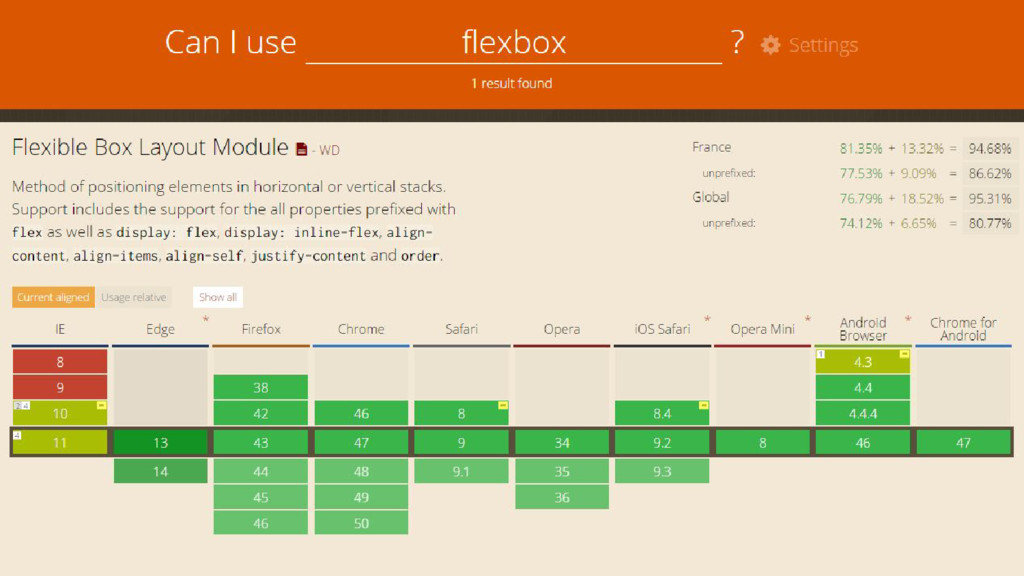Click the Firefox 44 cell

(x=261, y=471)
